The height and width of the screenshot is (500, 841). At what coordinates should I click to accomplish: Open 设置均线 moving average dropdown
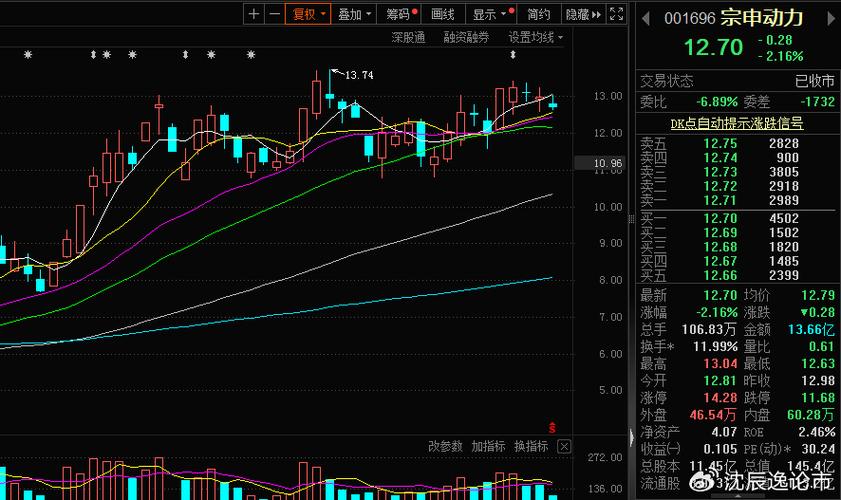535,38
